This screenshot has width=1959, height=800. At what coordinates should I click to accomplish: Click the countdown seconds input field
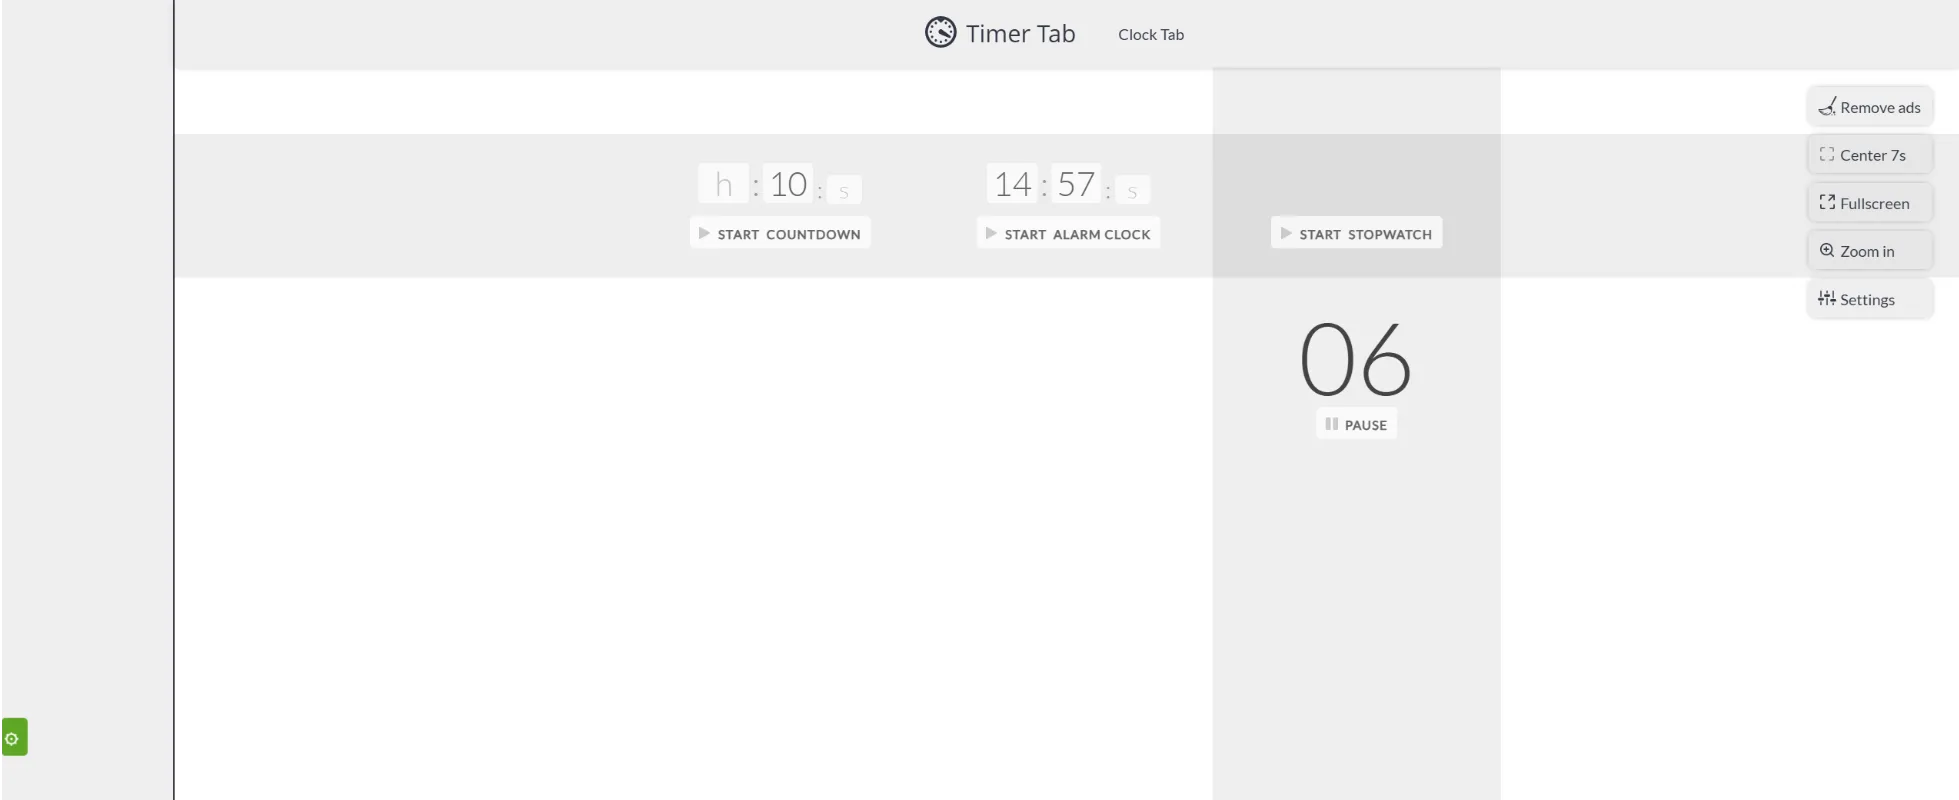(844, 190)
